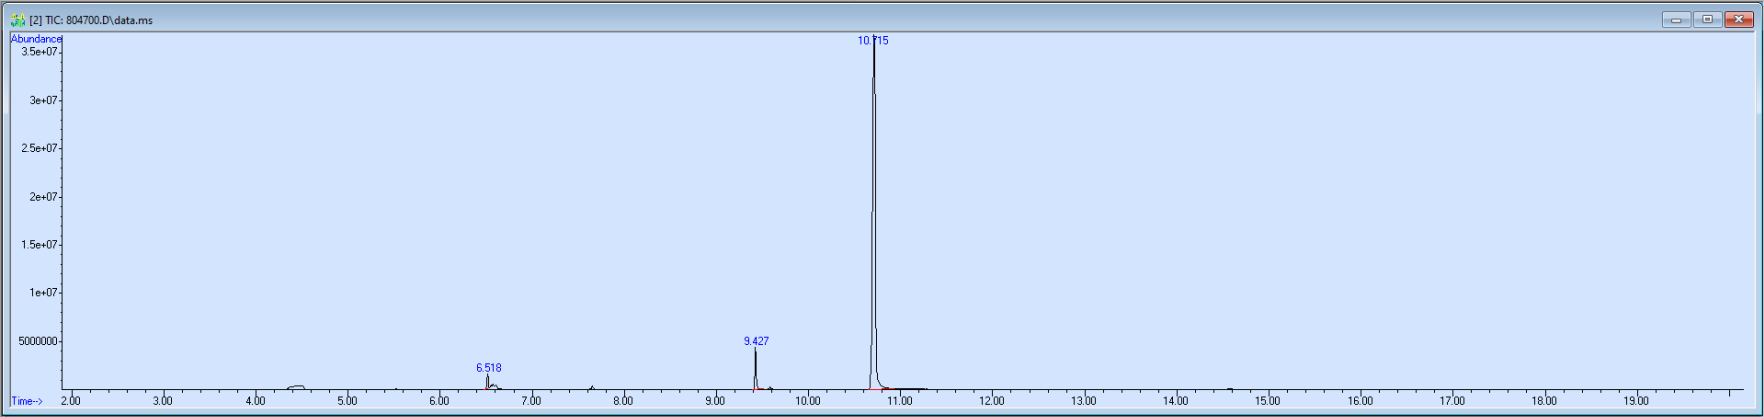Click the 2.00 time axis tick

[71, 401]
